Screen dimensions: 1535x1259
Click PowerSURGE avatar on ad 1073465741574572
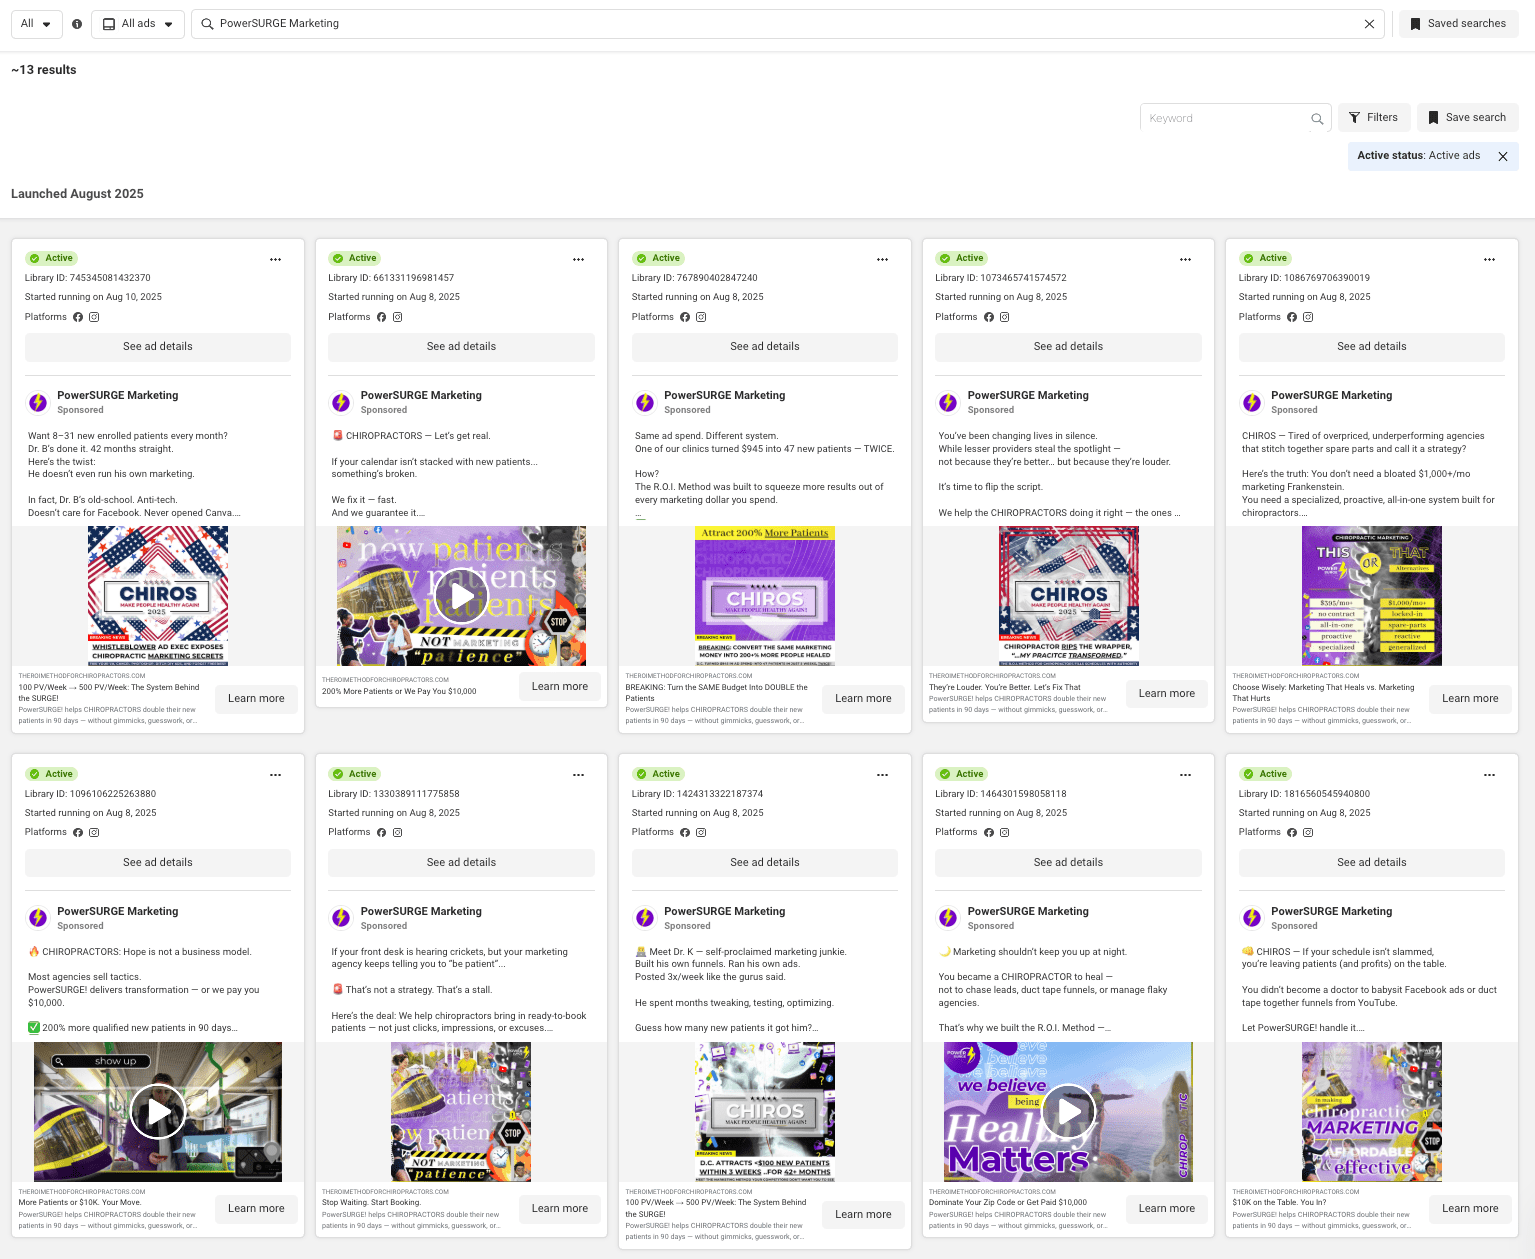948,402
